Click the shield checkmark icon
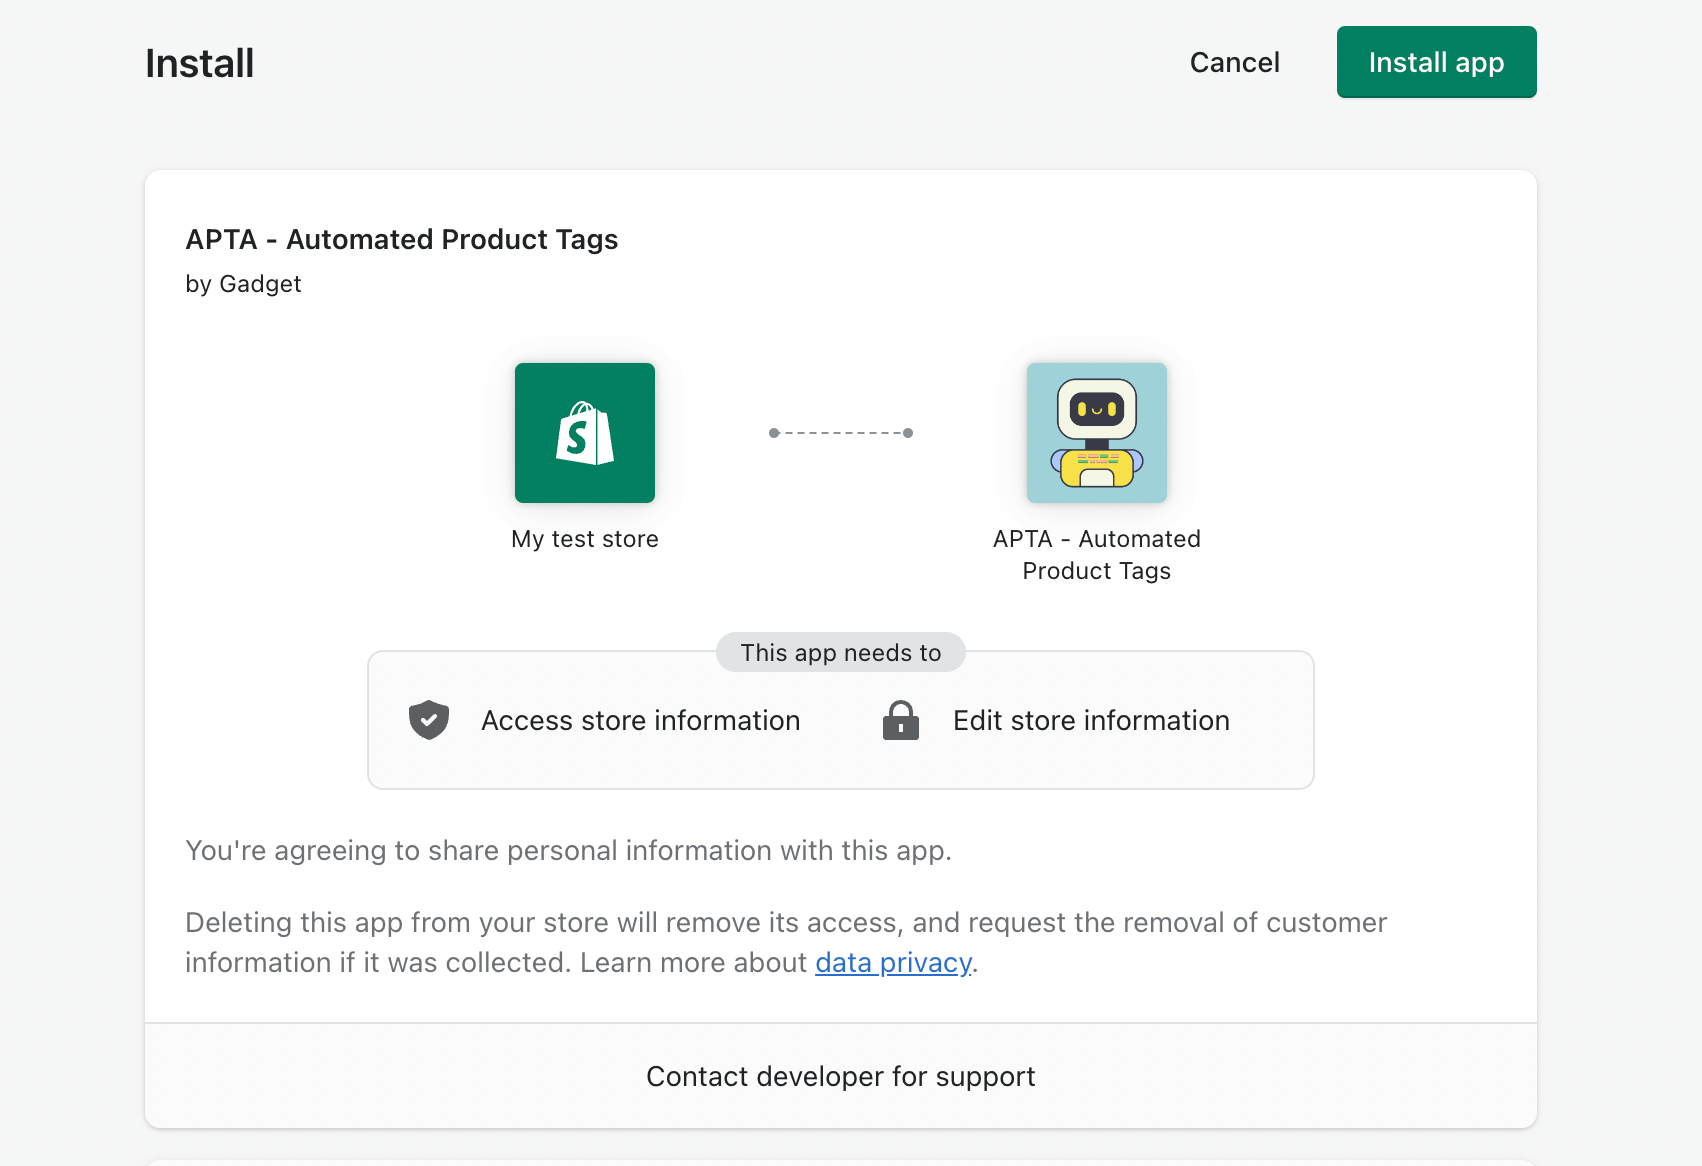 click(x=429, y=720)
